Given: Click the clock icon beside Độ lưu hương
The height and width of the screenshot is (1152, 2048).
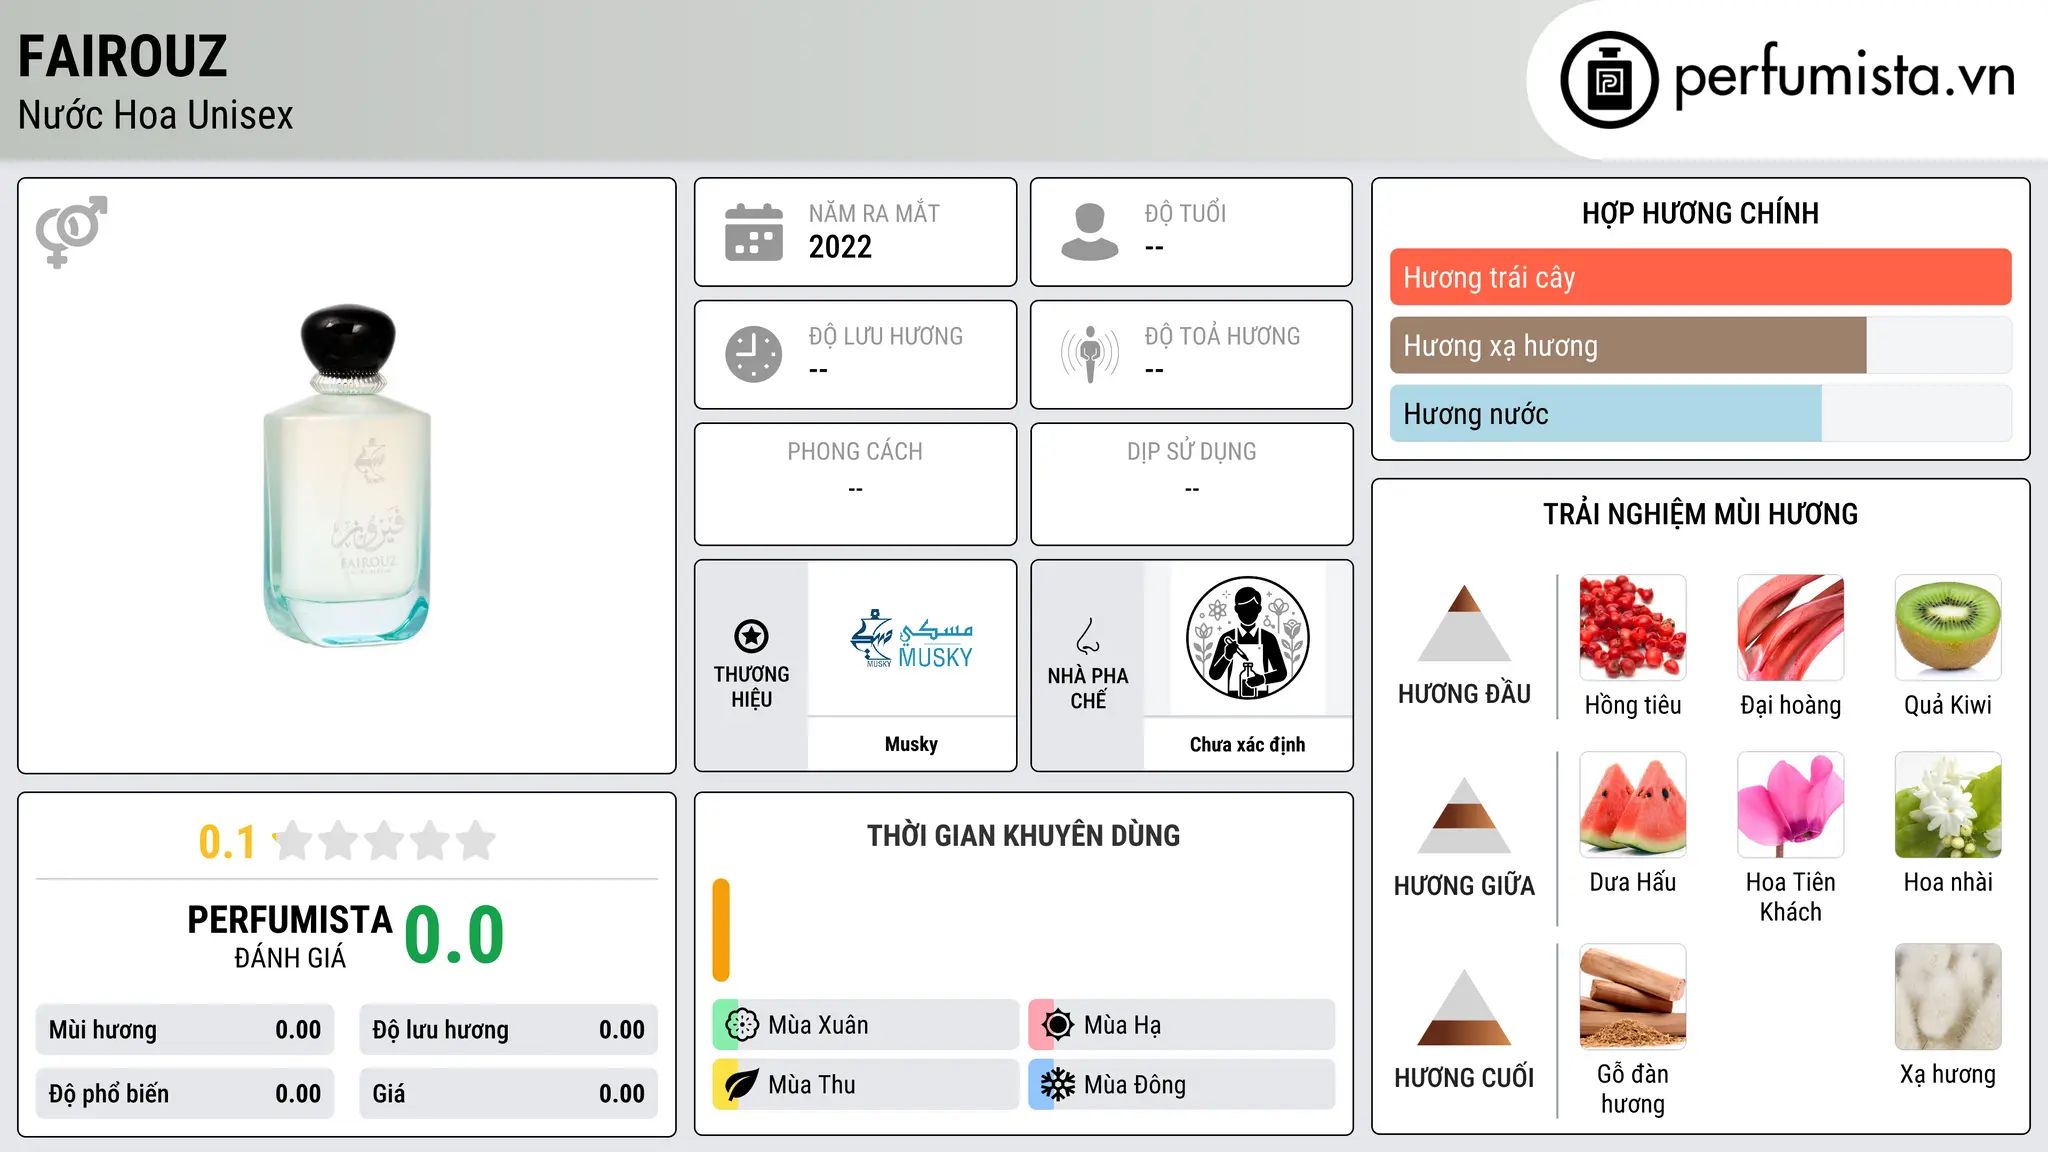Looking at the screenshot, I should 754,354.
